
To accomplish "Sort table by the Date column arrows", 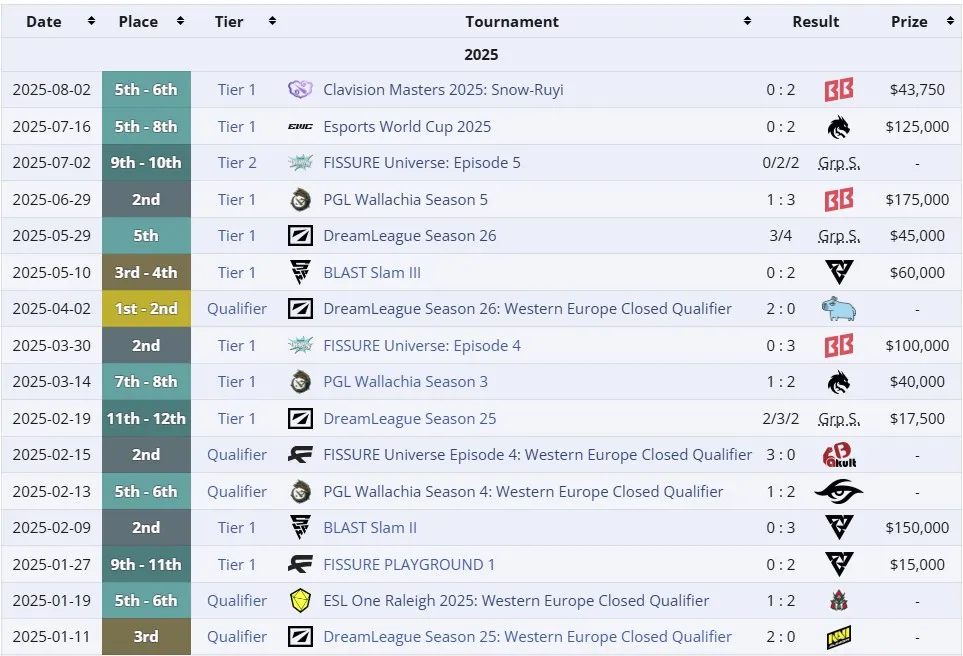I will pyautogui.click(x=92, y=21).
